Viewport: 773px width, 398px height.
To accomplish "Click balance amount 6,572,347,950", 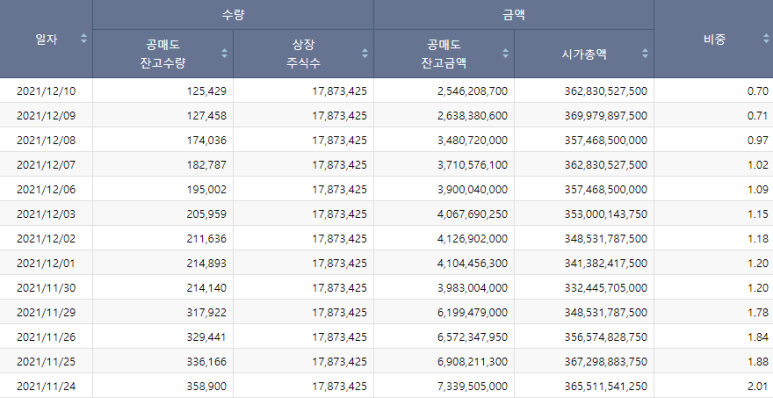I will click(472, 337).
